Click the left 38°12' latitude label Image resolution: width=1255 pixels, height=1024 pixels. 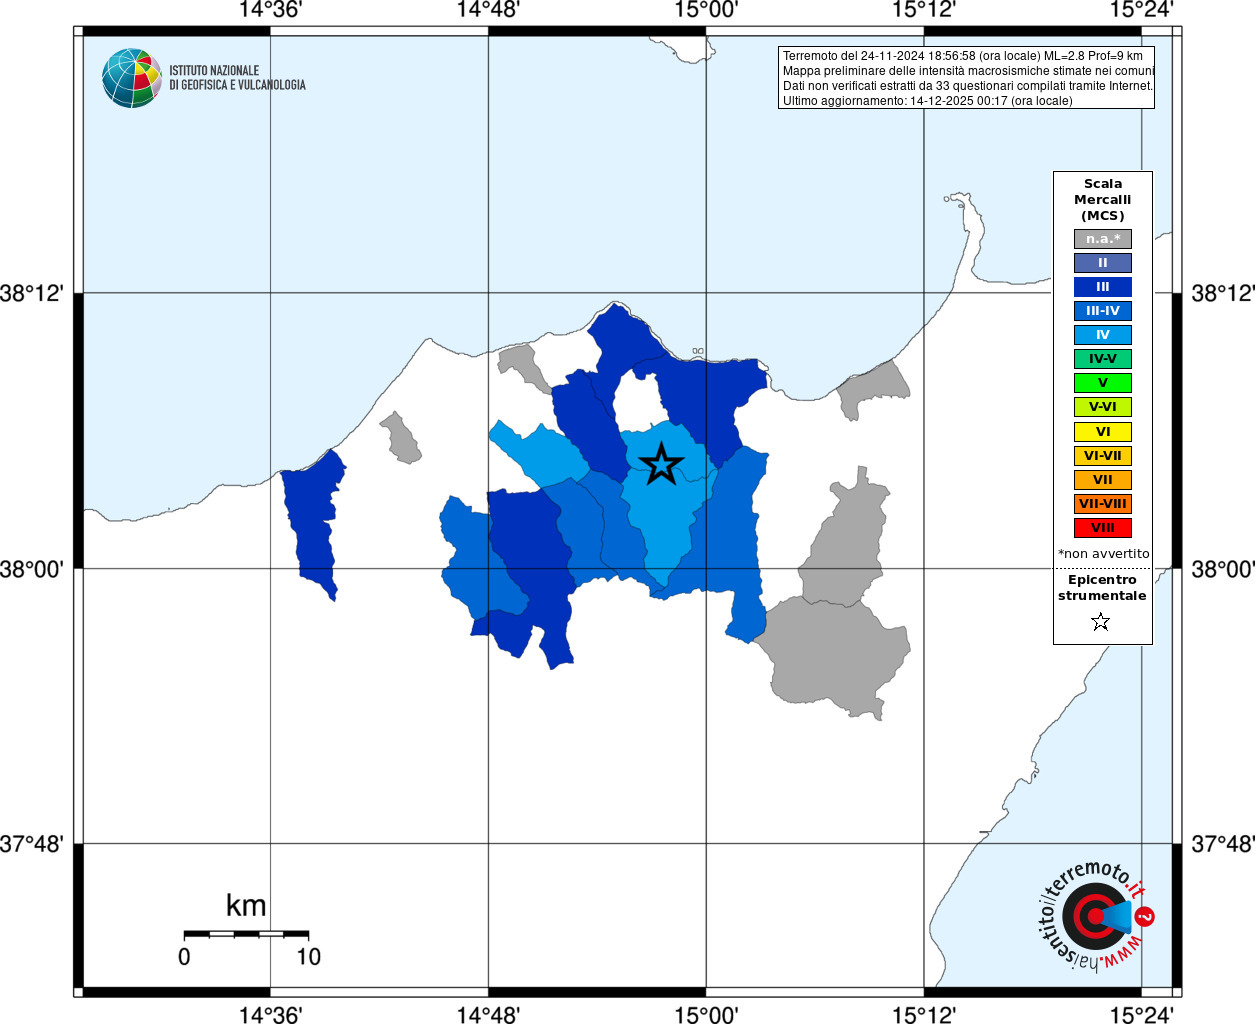[x=32, y=293]
